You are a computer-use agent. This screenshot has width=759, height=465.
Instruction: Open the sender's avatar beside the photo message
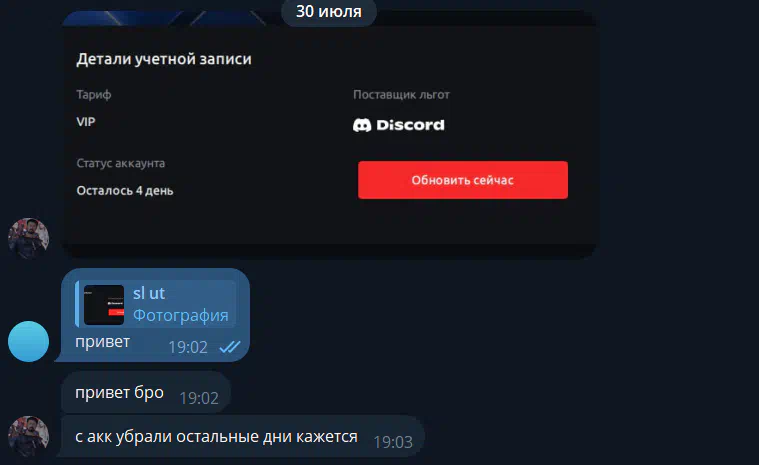pos(29,238)
